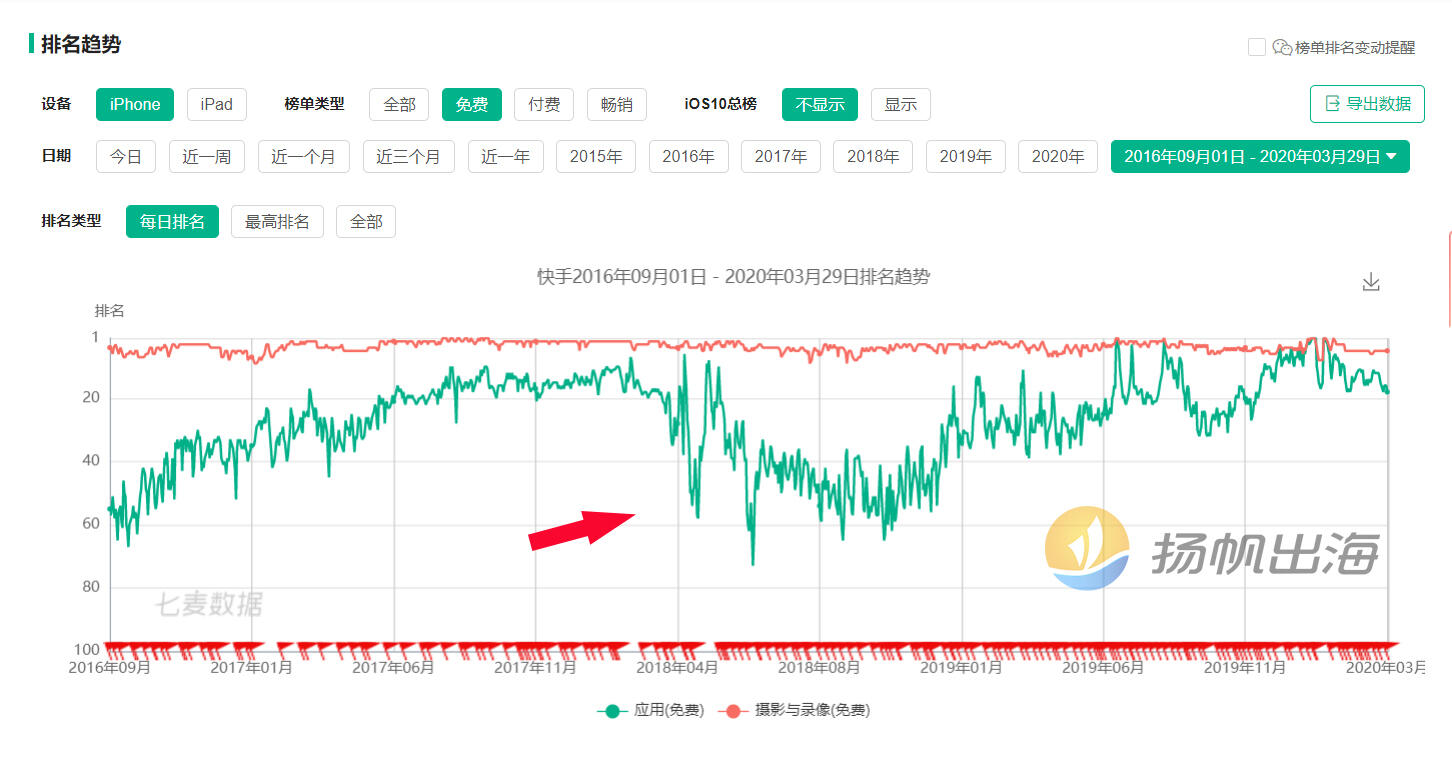
Task: Click the 导出数据 export button
Action: pos(1367,104)
